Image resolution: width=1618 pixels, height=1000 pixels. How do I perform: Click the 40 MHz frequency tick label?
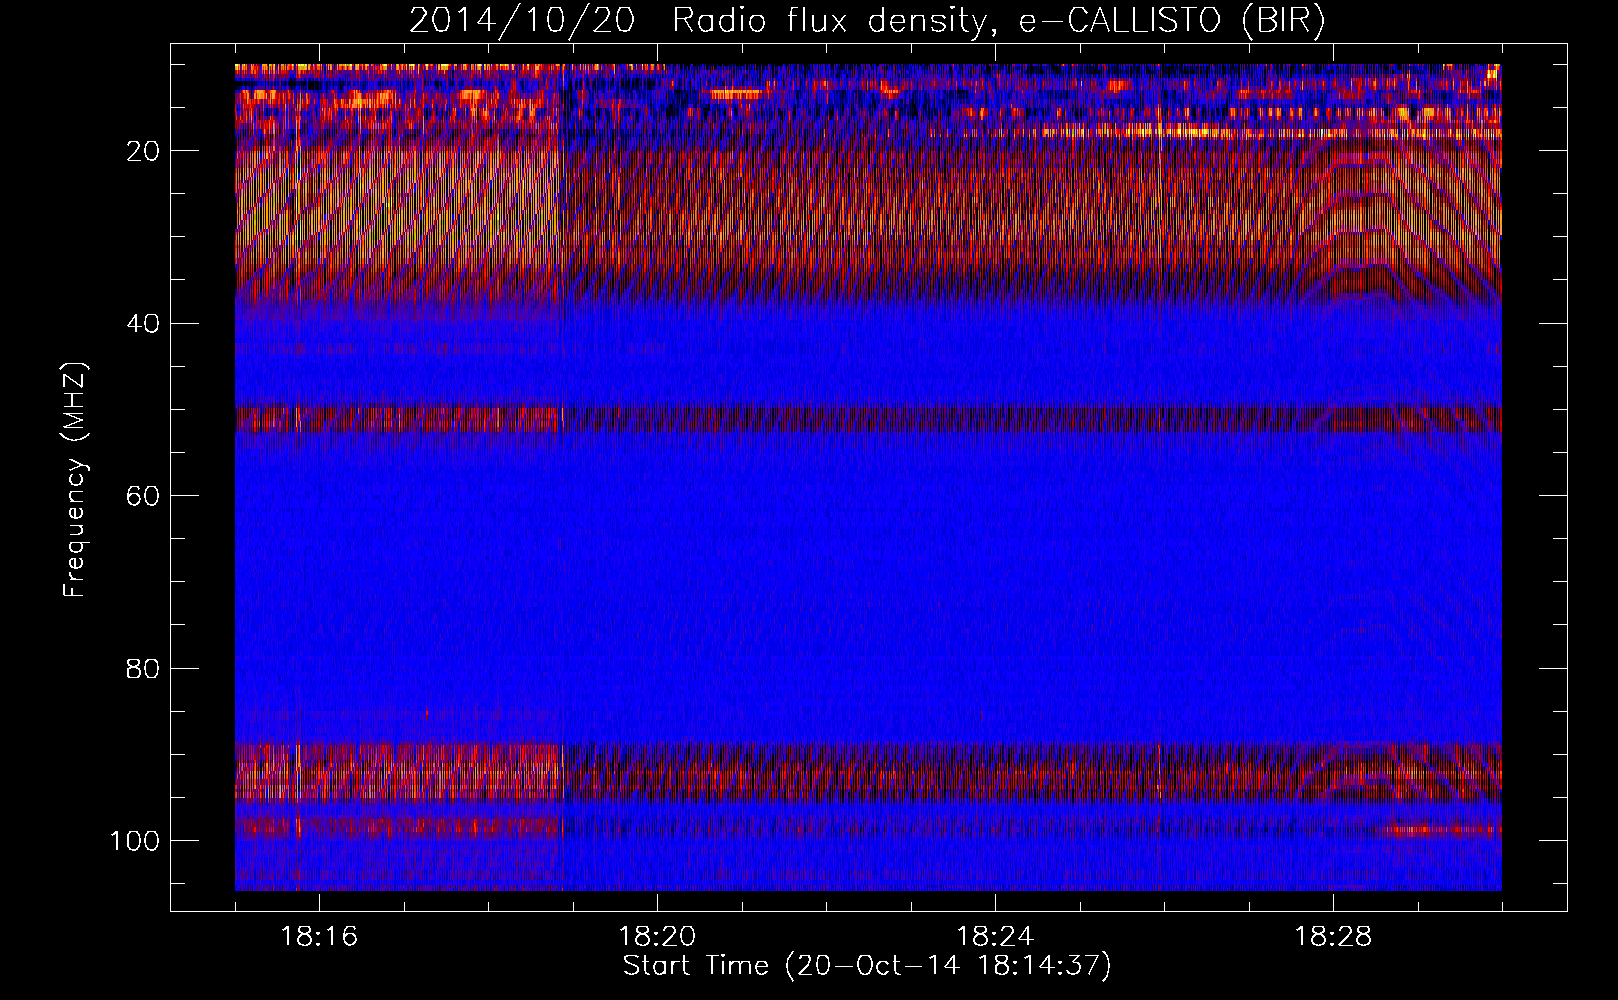[144, 324]
